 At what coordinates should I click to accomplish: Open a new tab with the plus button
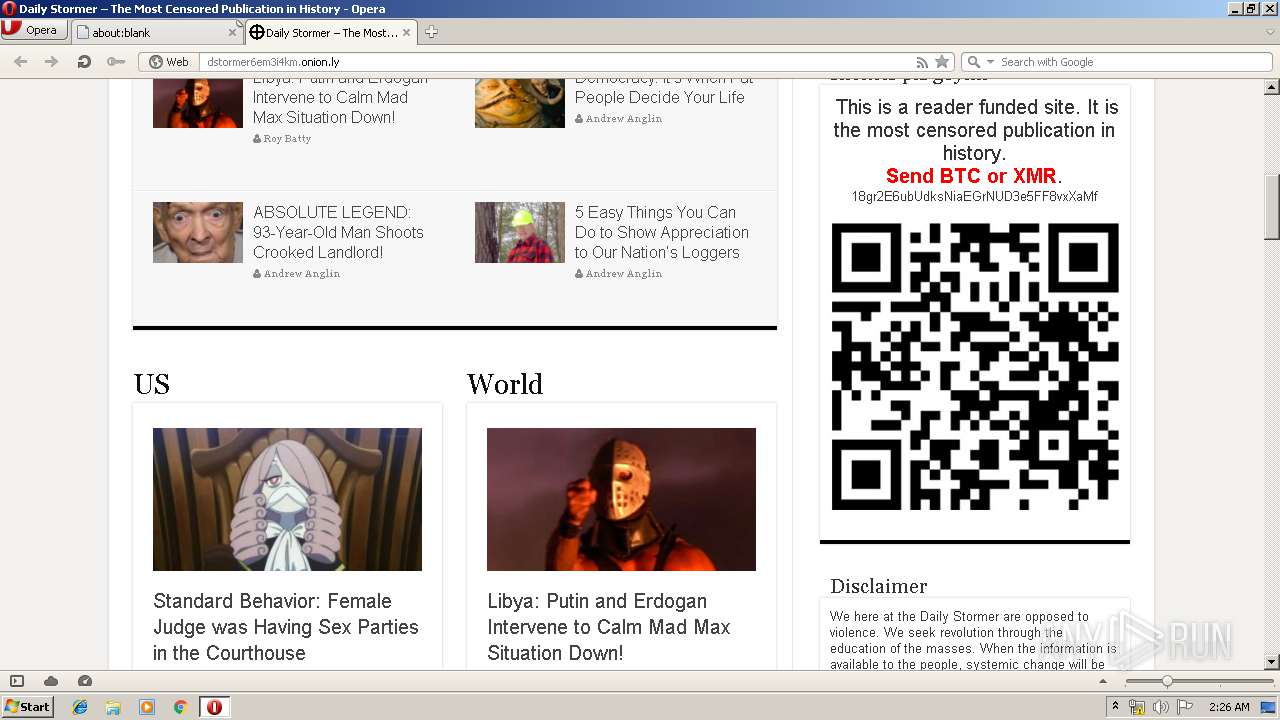tap(431, 32)
